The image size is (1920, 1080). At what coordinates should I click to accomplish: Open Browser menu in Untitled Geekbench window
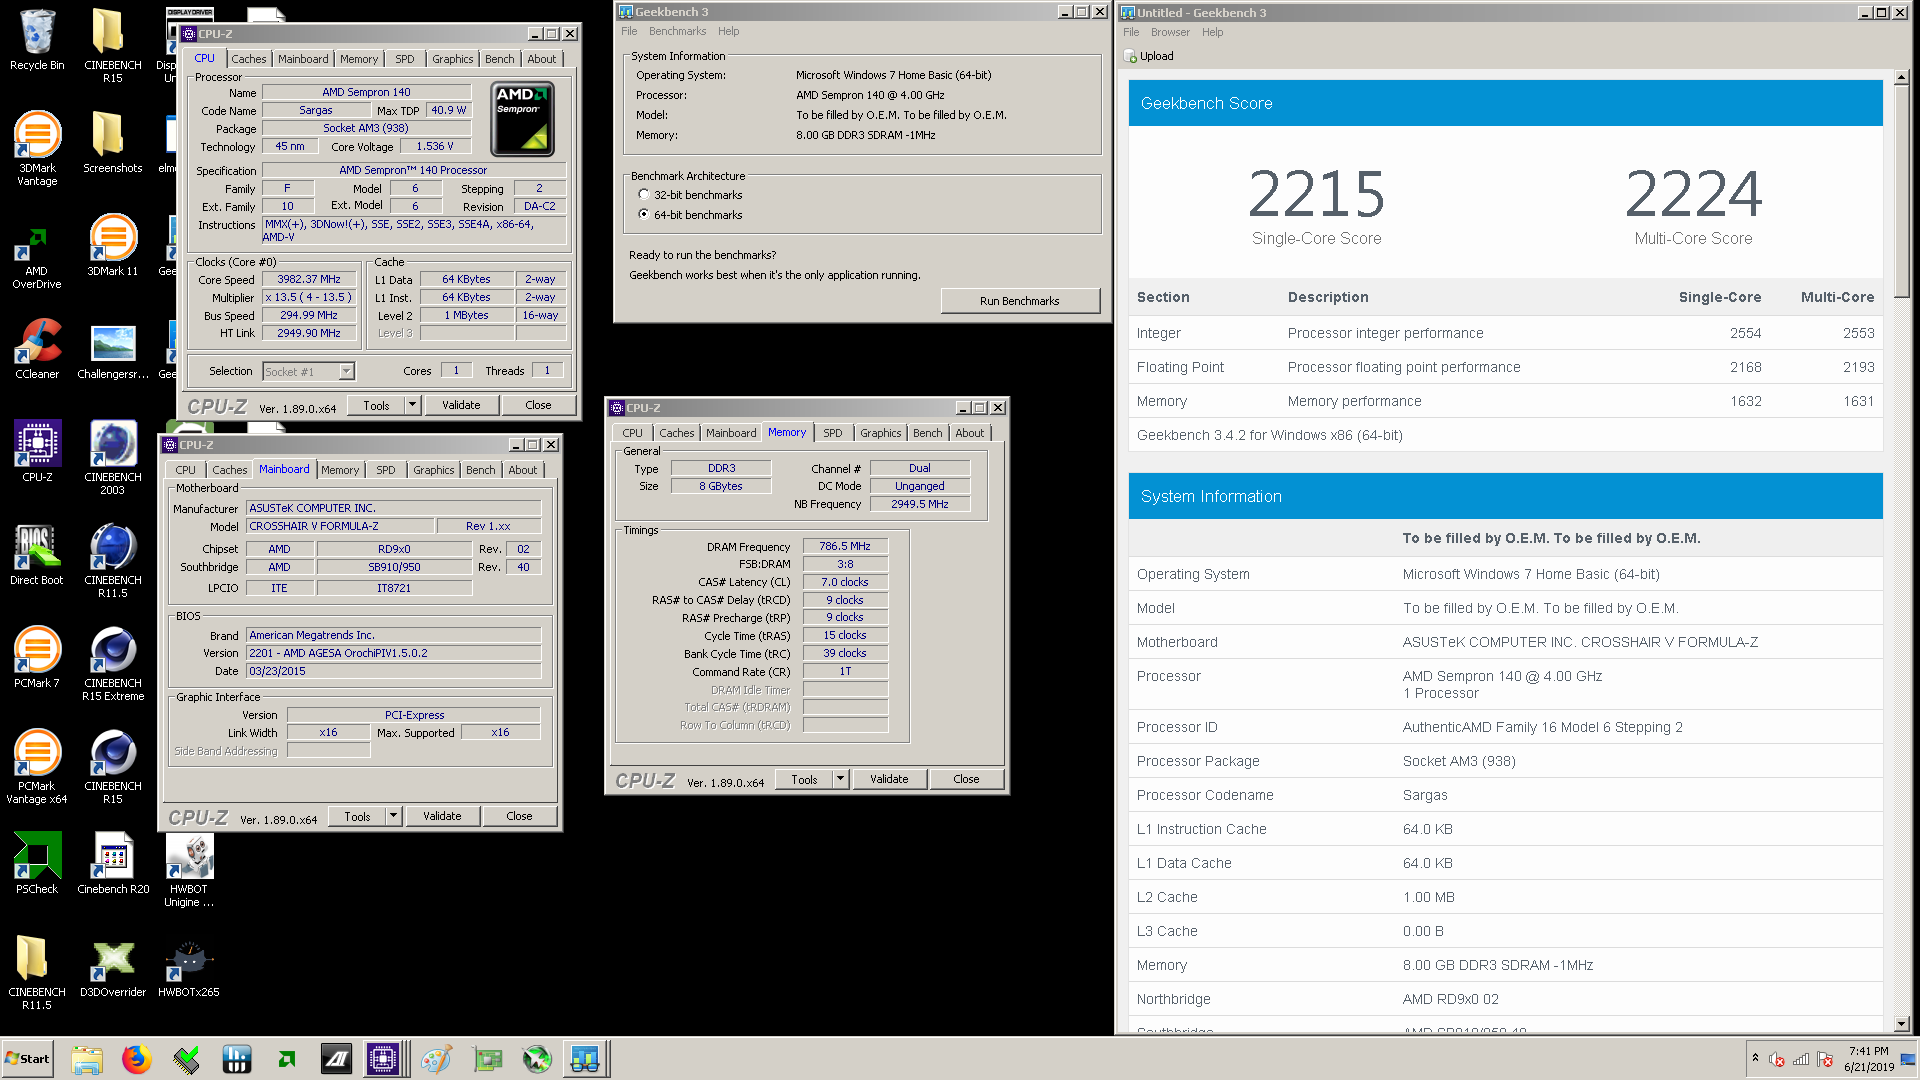click(1170, 32)
